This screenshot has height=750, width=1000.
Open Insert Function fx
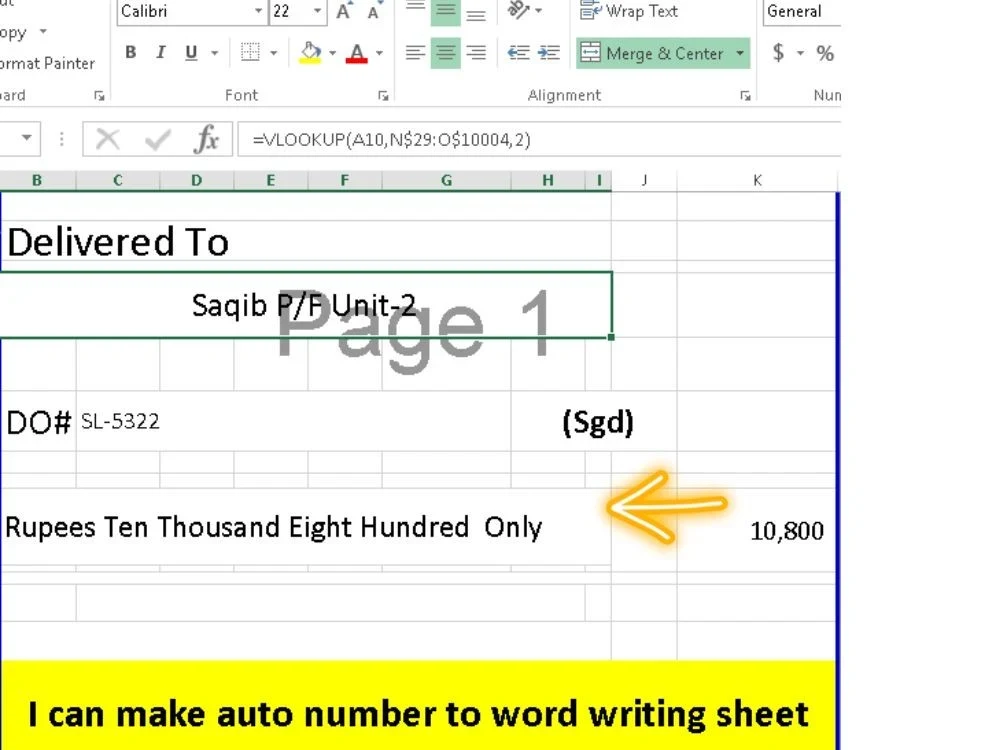(206, 138)
